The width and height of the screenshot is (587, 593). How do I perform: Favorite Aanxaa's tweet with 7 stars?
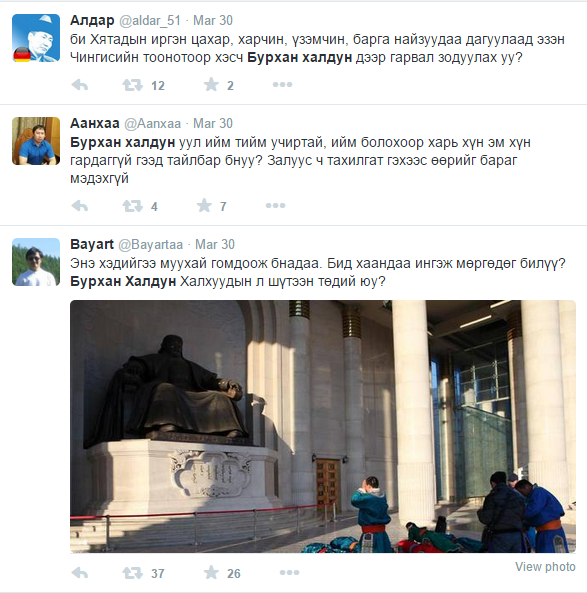coord(204,206)
